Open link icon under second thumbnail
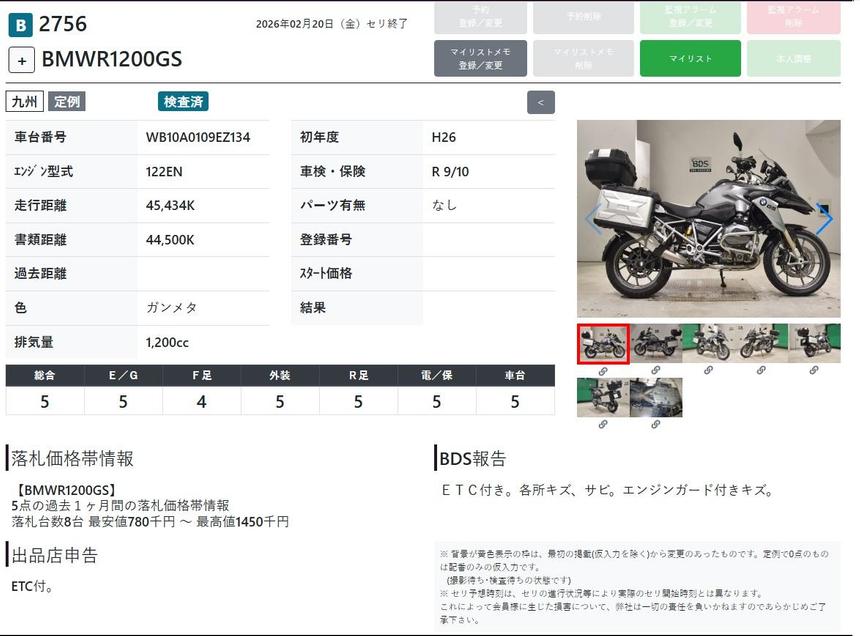This screenshot has width=860, height=636. (x=656, y=371)
